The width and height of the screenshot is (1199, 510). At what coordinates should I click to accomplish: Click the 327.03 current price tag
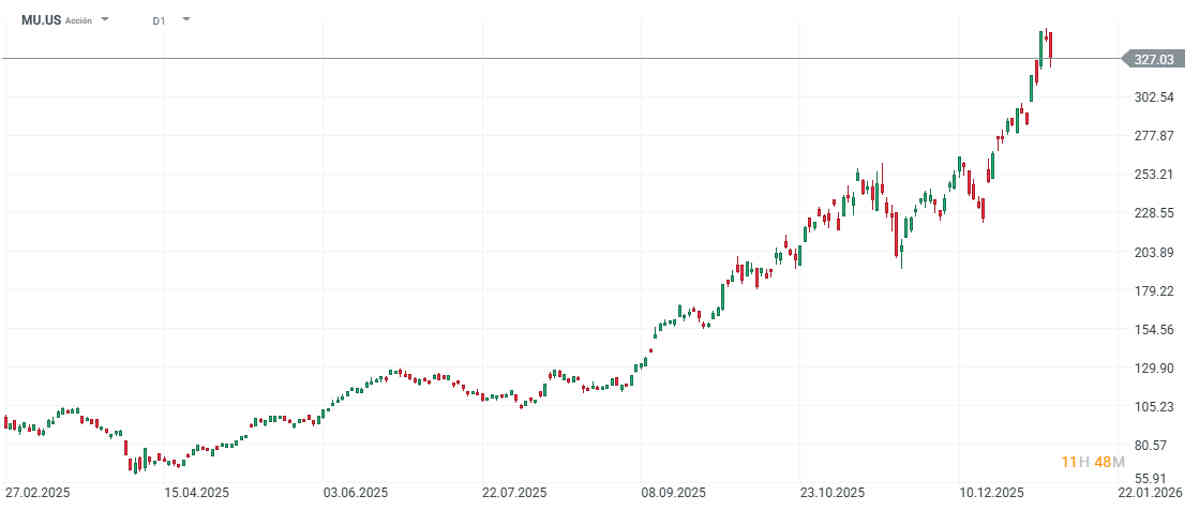(x=1153, y=60)
